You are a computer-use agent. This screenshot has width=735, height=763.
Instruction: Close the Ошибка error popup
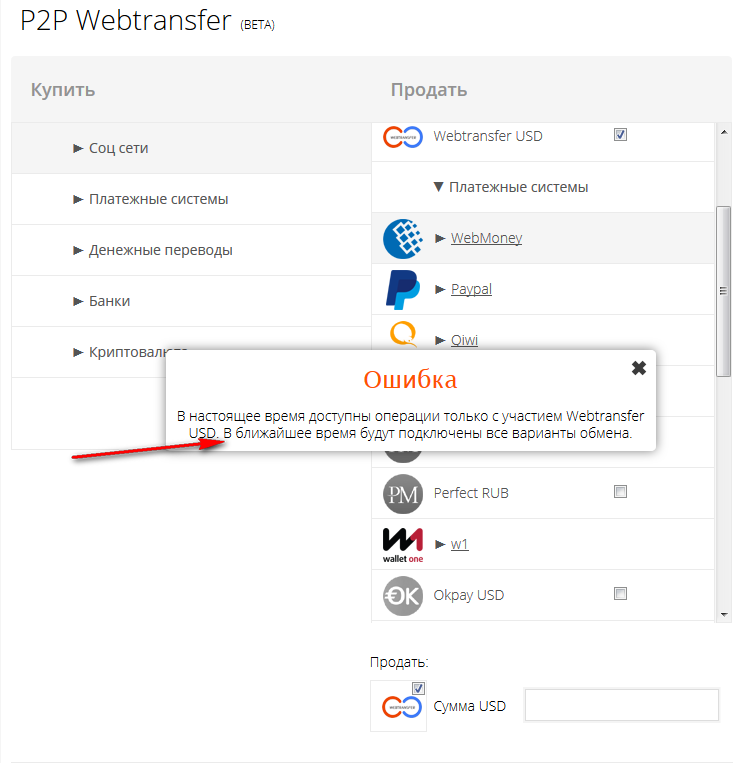pyautogui.click(x=639, y=368)
